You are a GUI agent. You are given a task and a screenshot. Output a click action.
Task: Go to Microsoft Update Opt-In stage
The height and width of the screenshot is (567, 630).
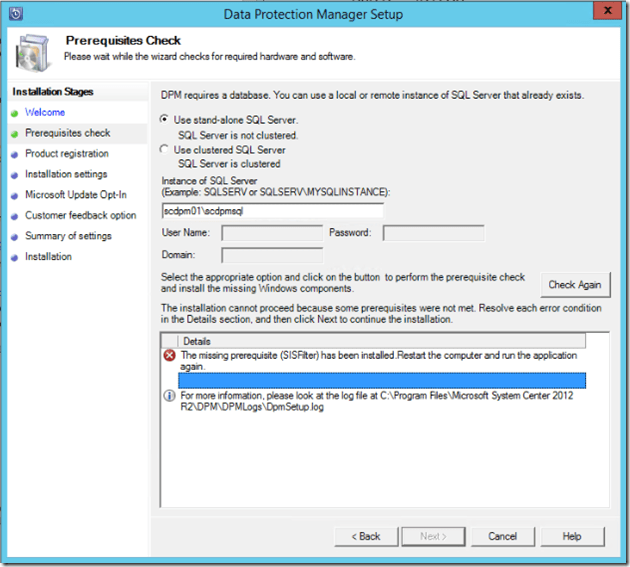pos(76,195)
